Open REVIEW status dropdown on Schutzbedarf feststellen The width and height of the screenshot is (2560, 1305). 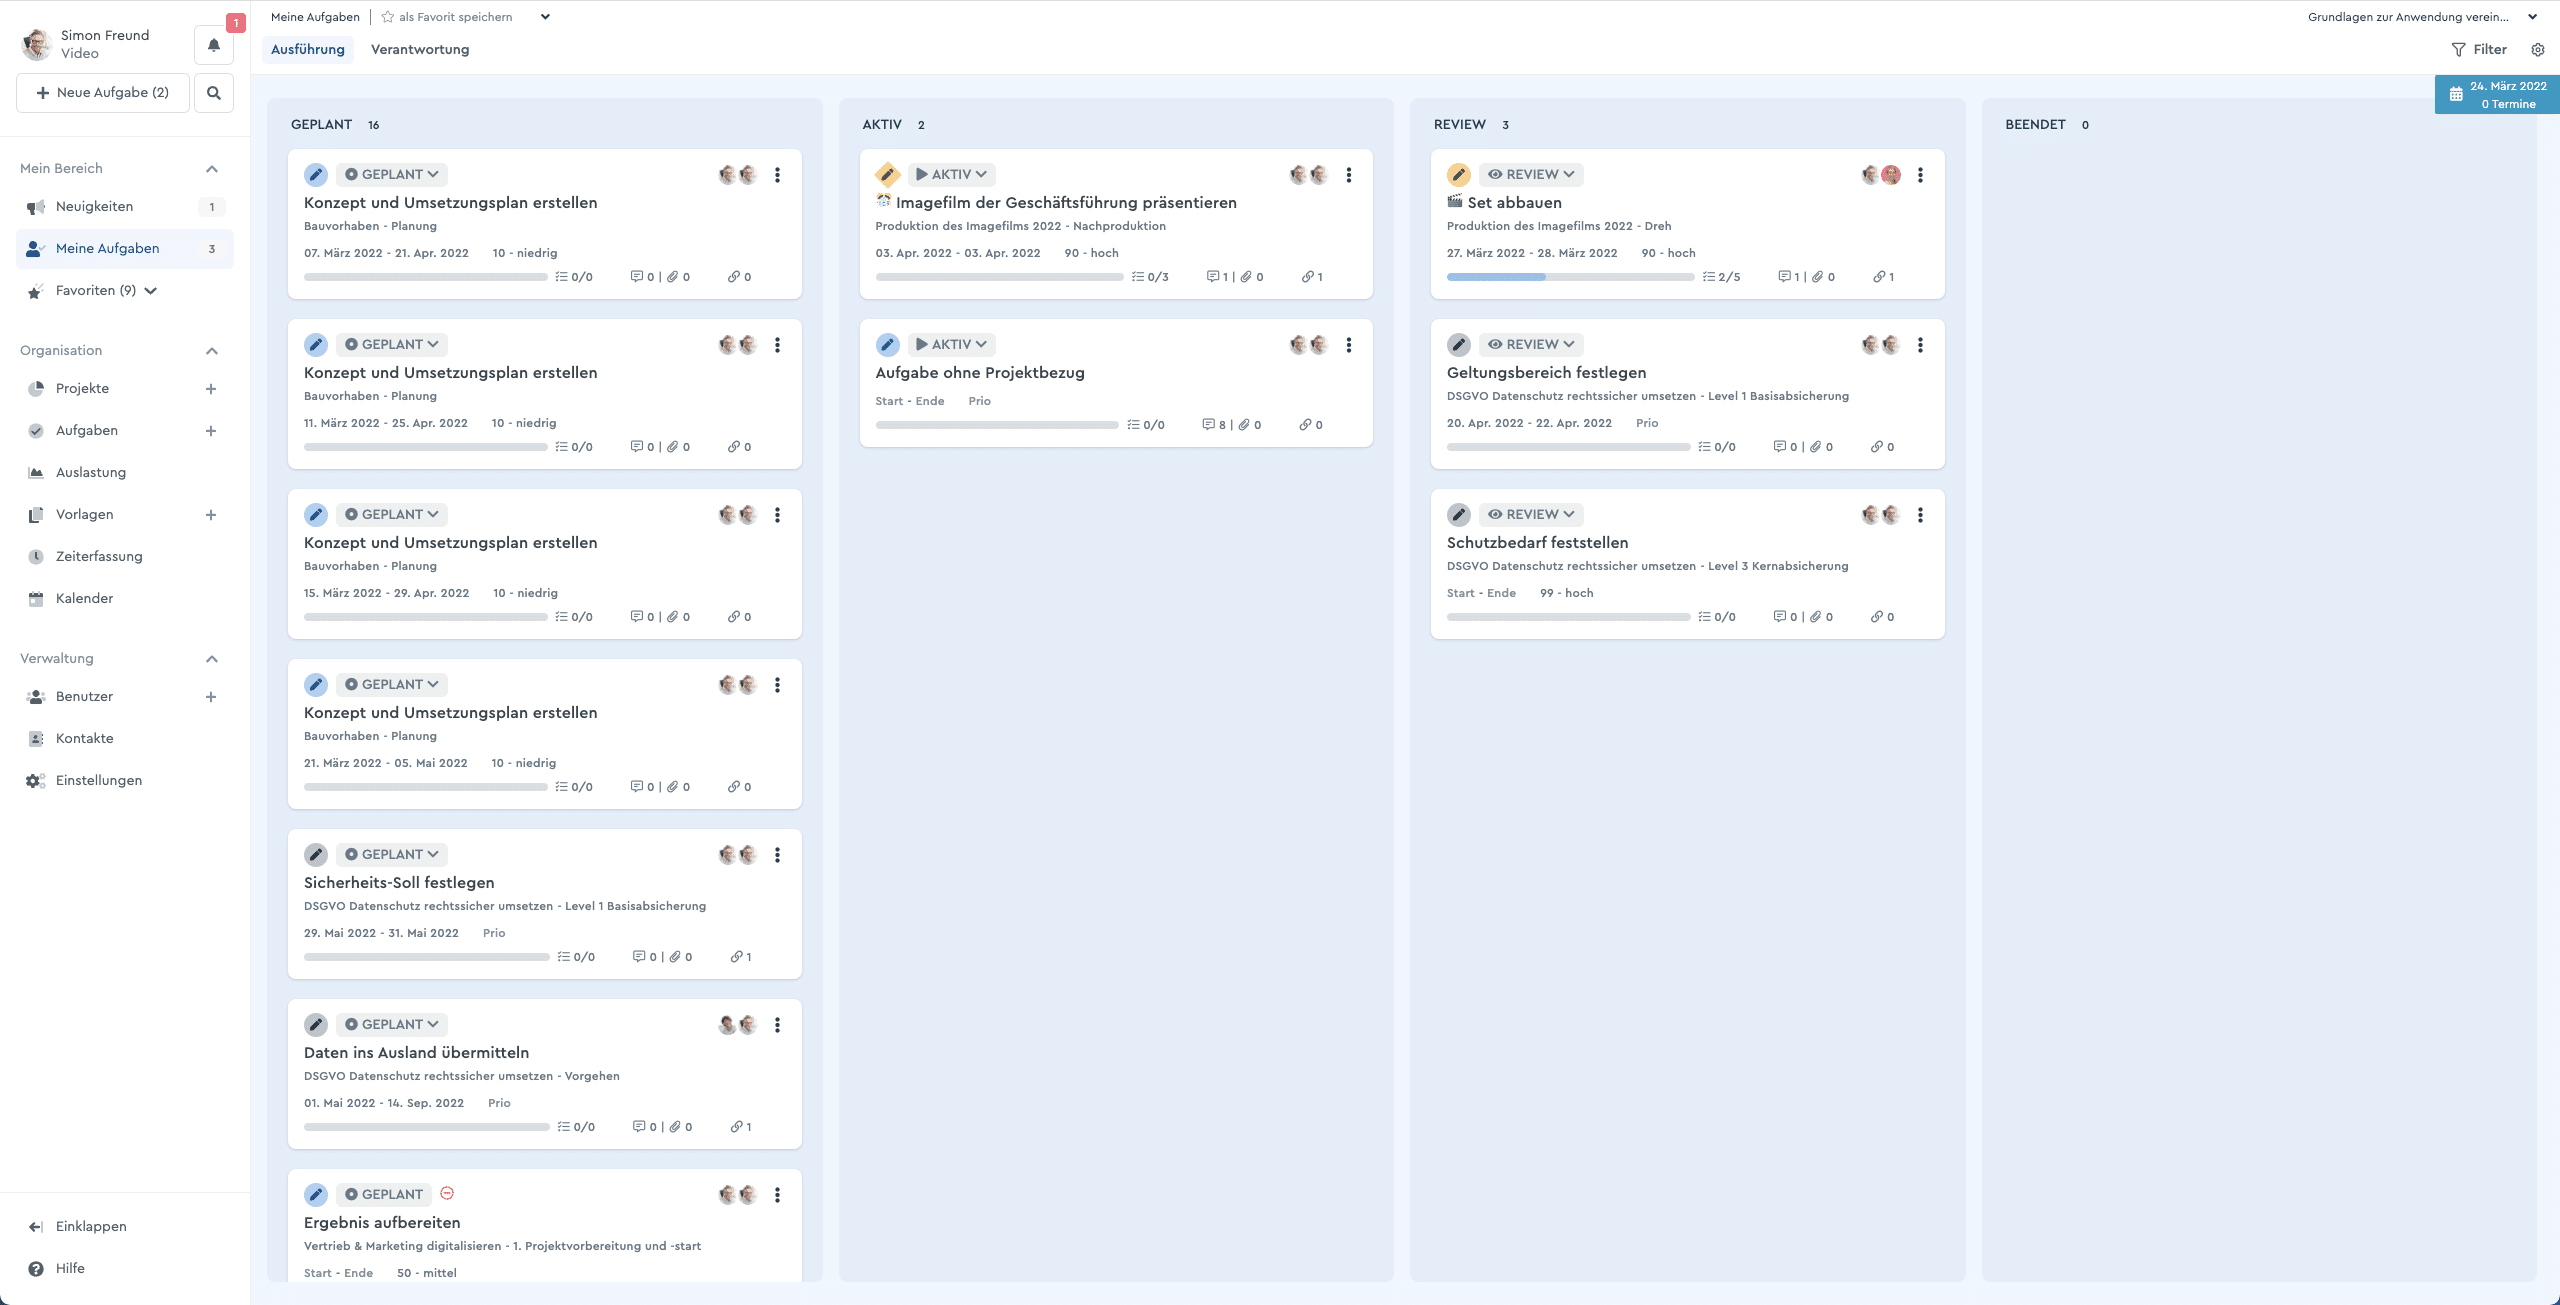coord(1530,515)
